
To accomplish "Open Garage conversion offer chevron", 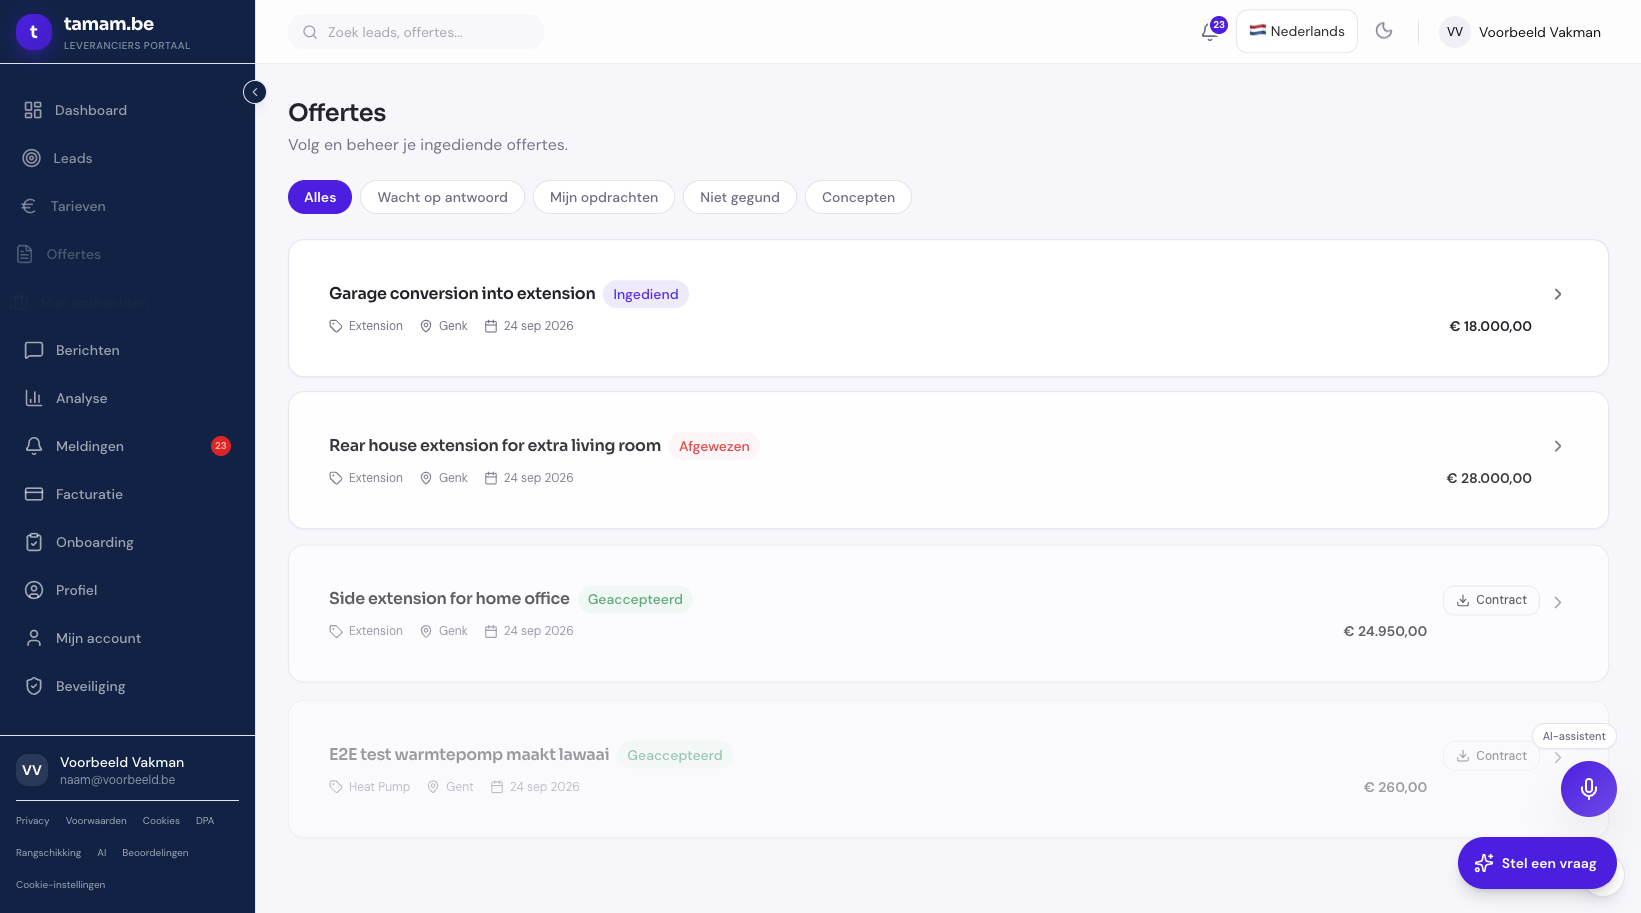I will coord(1557,294).
